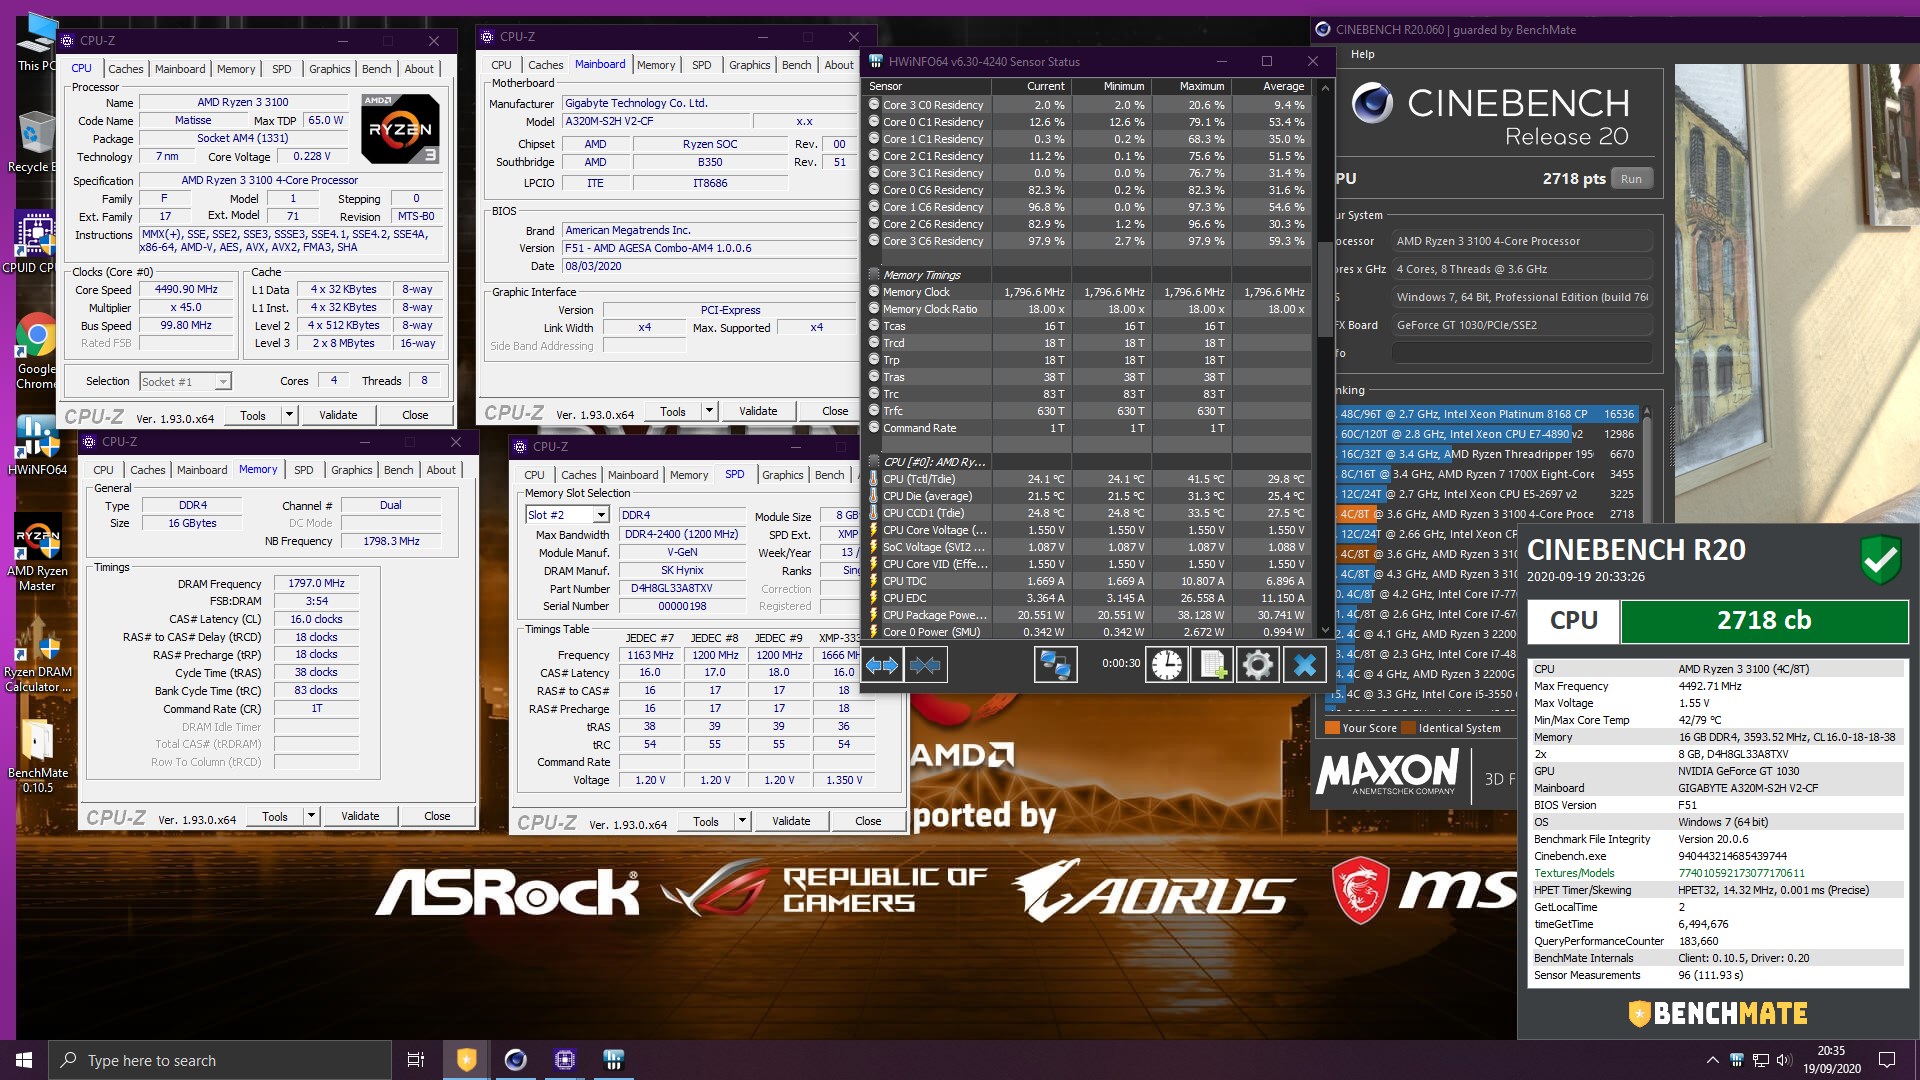Open volume control in system tray
The height and width of the screenshot is (1080, 1920).
coord(1783,1060)
